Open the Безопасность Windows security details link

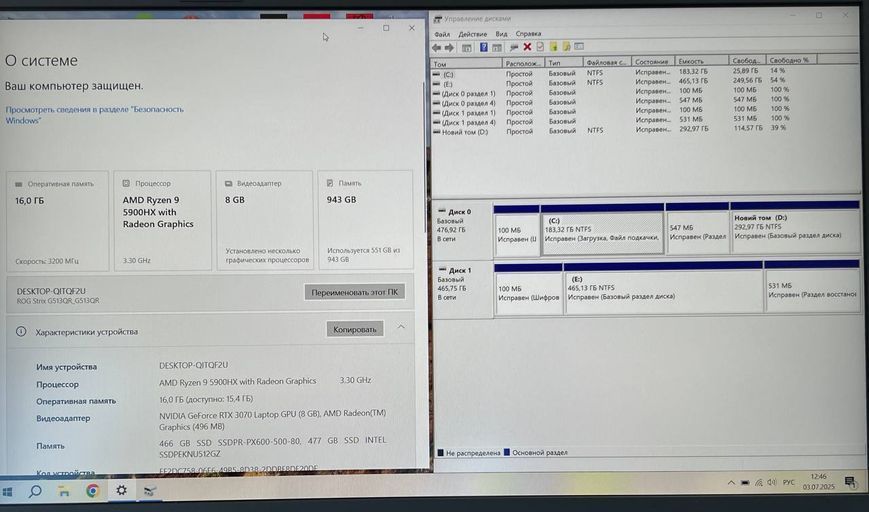click(x=94, y=115)
